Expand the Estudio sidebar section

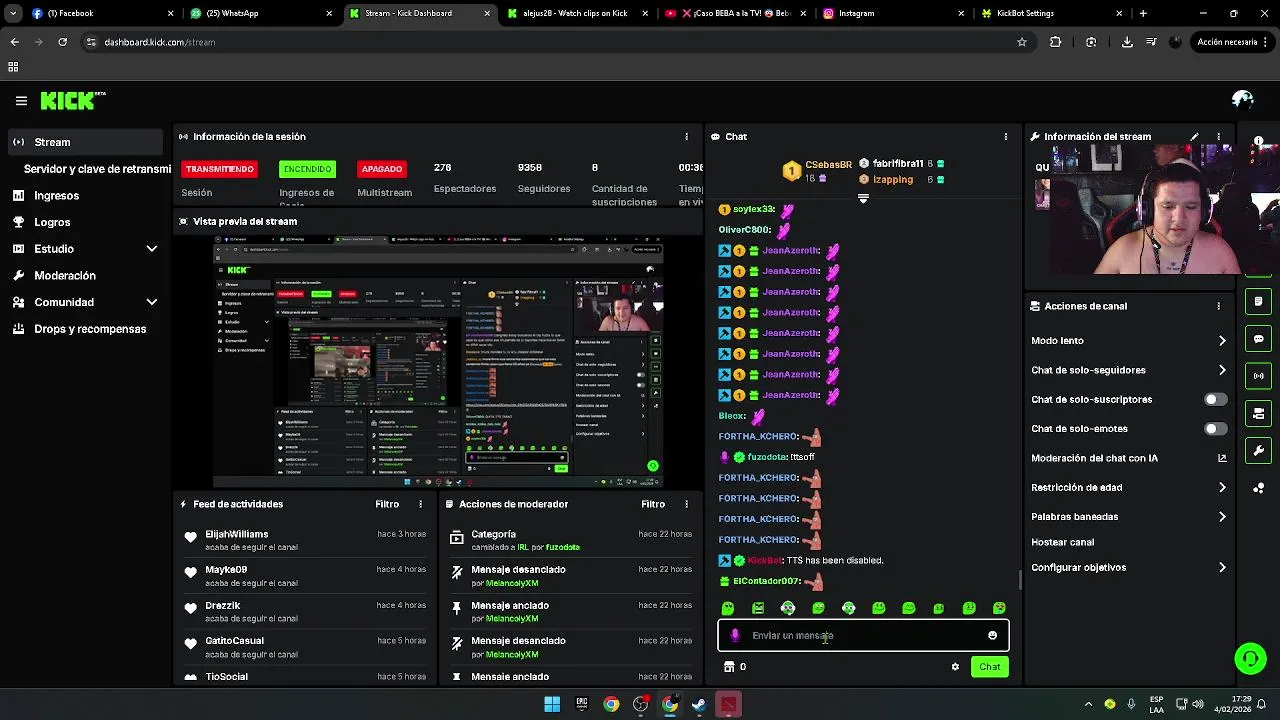[x=152, y=249]
